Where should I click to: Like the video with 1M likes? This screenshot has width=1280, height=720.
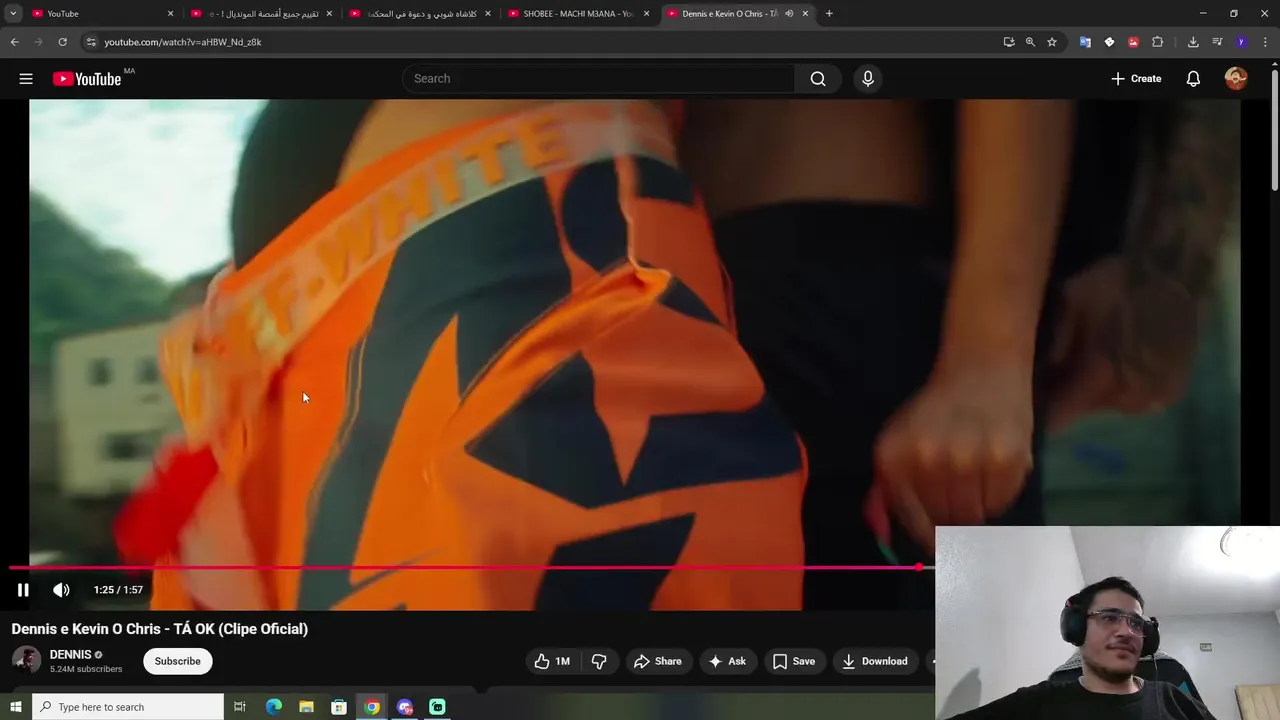coord(552,661)
